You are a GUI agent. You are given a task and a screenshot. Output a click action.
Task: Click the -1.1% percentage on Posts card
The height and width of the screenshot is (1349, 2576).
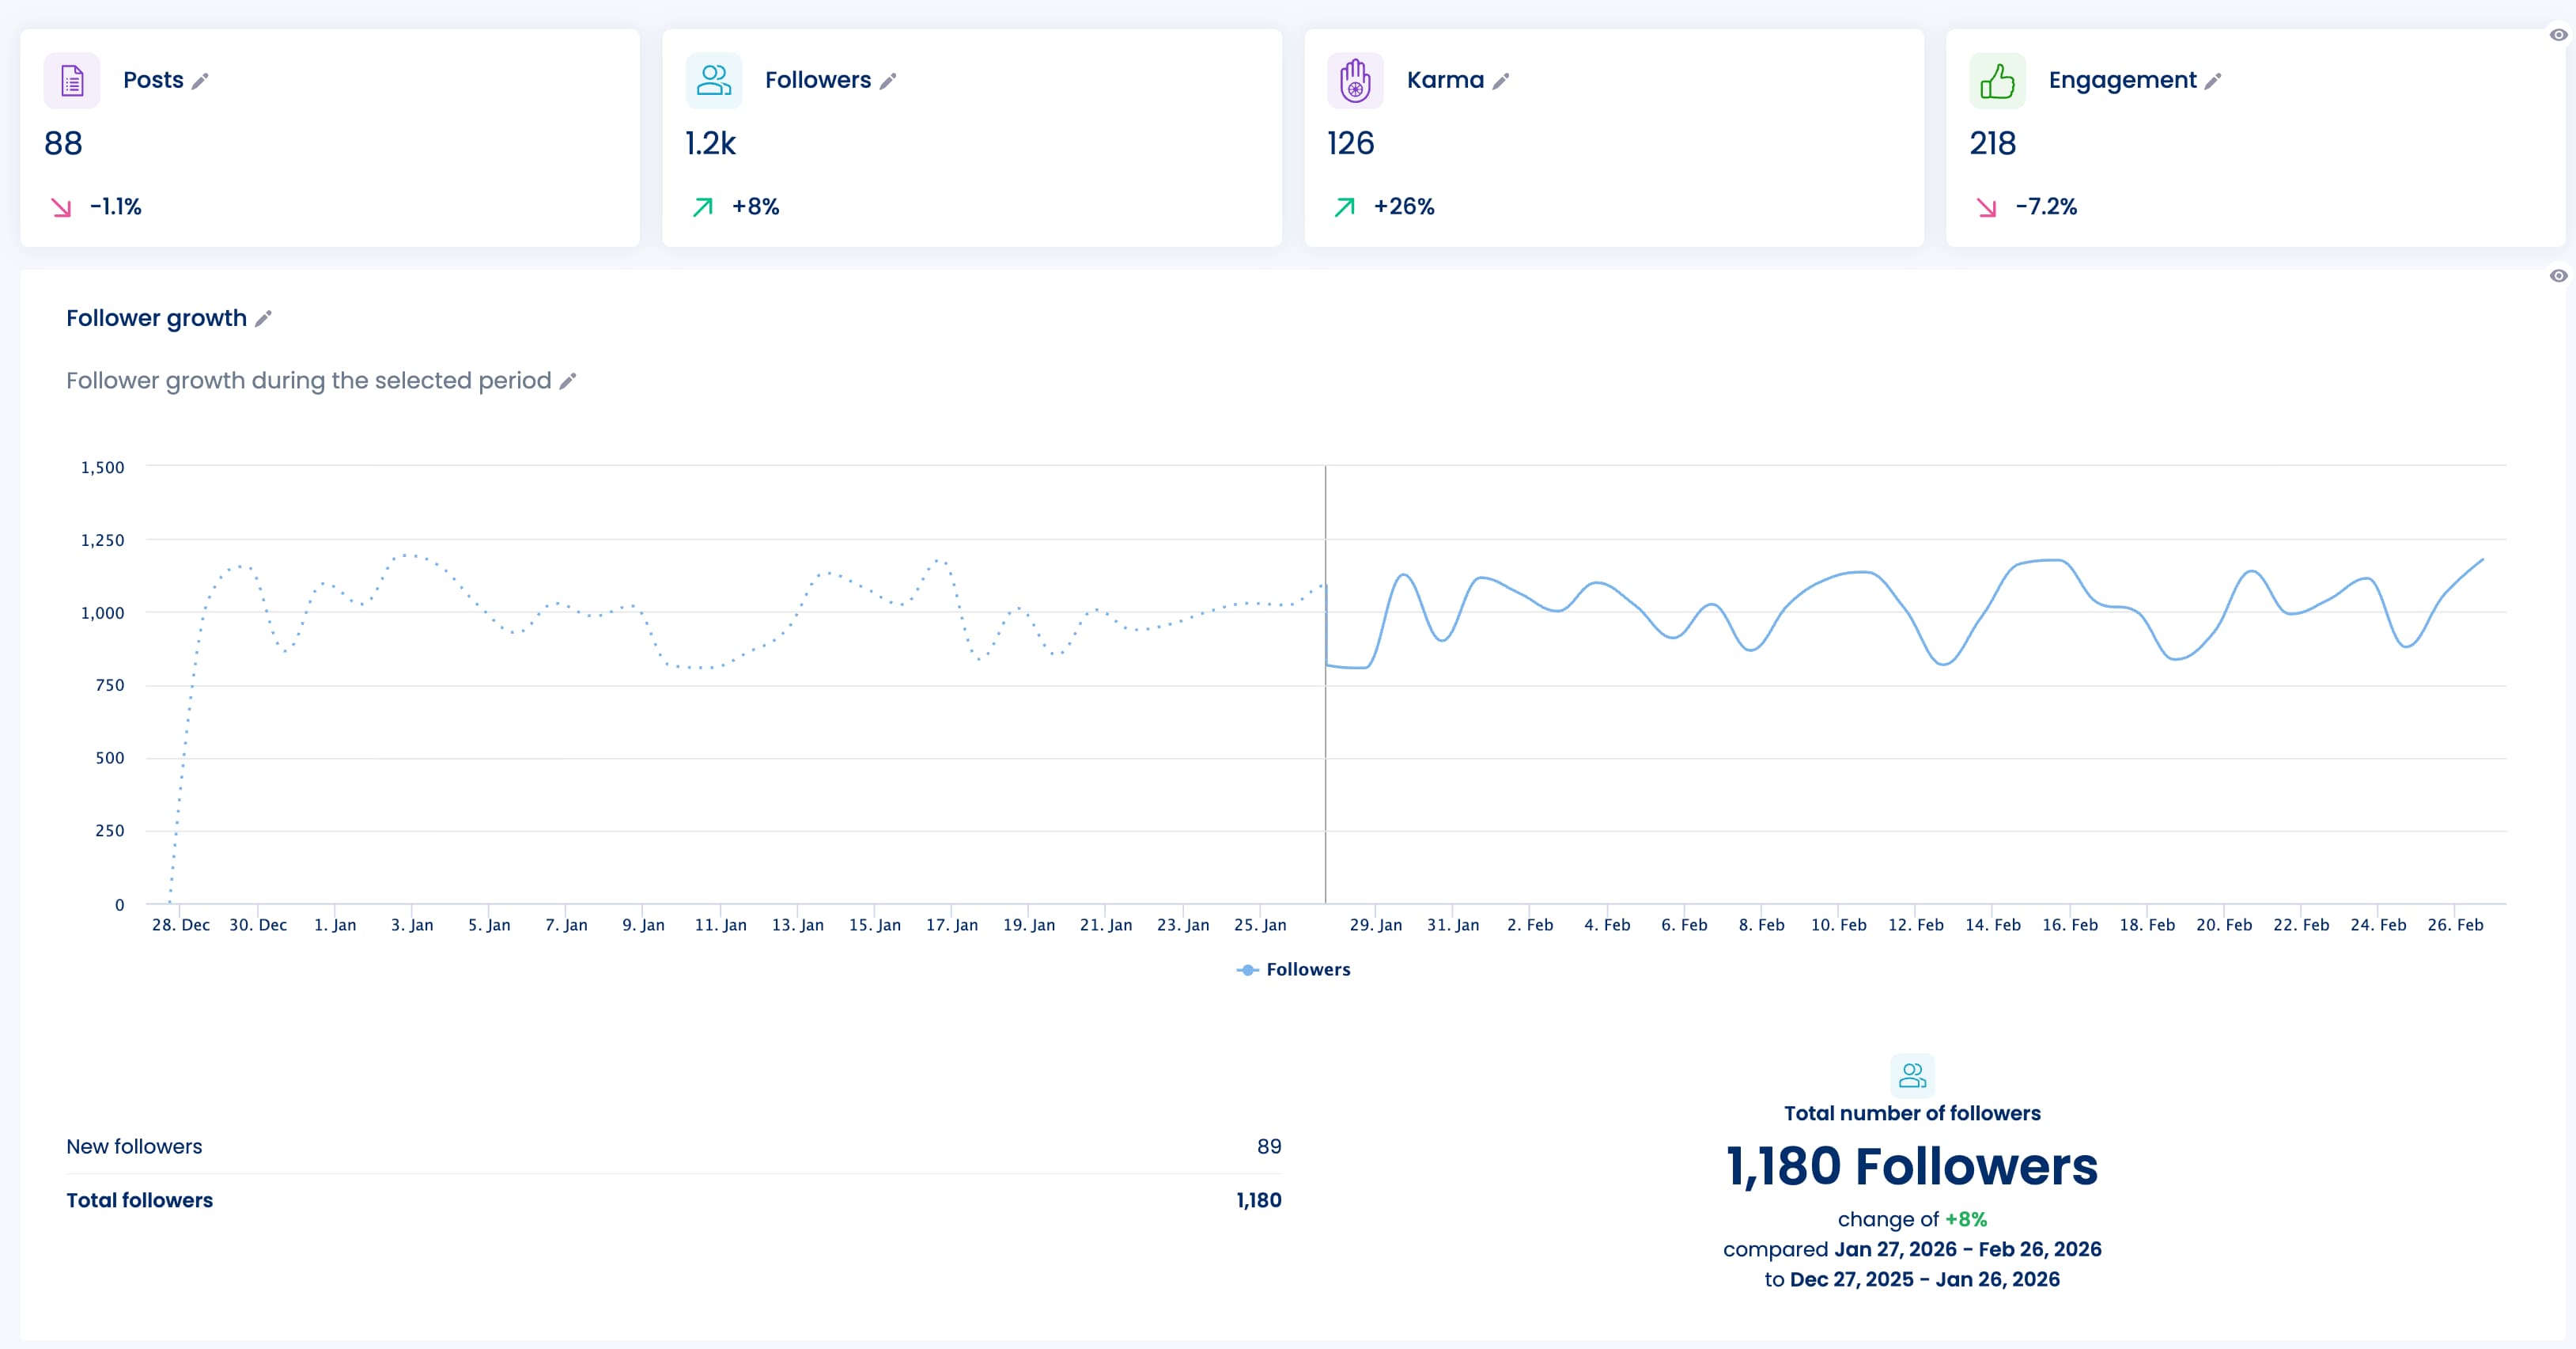[x=115, y=206]
